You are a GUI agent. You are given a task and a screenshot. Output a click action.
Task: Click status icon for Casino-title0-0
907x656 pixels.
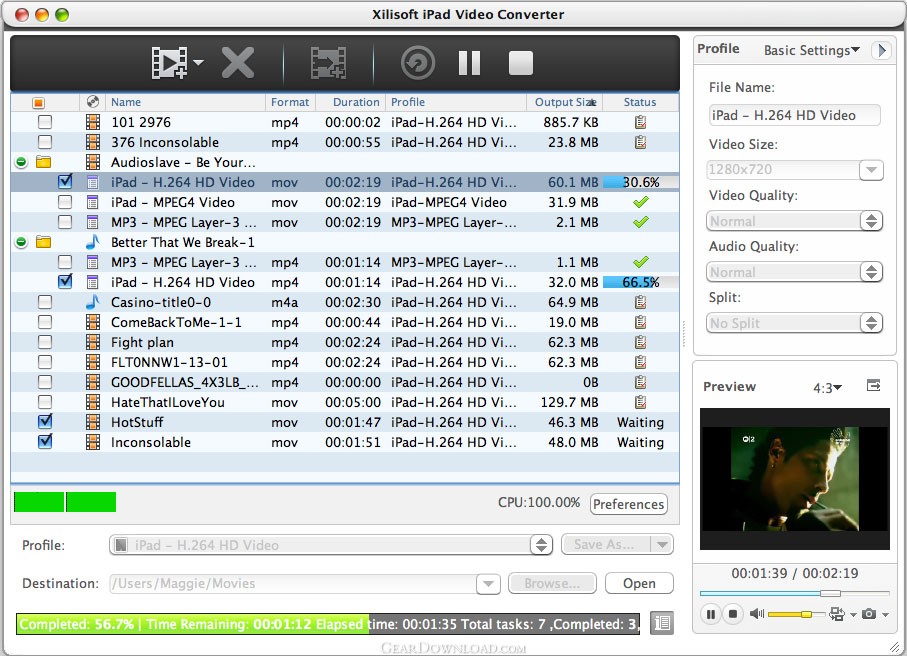(640, 302)
